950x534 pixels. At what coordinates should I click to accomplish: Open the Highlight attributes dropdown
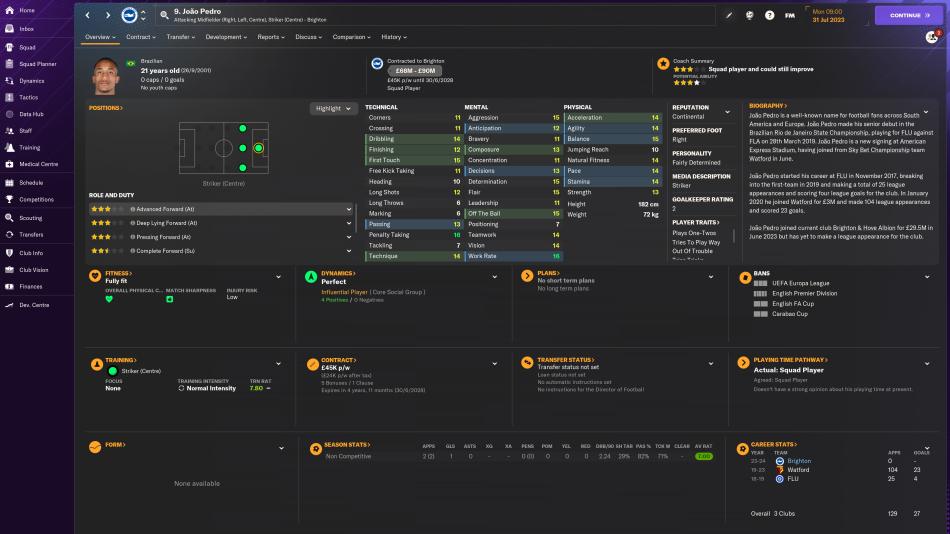(333, 108)
